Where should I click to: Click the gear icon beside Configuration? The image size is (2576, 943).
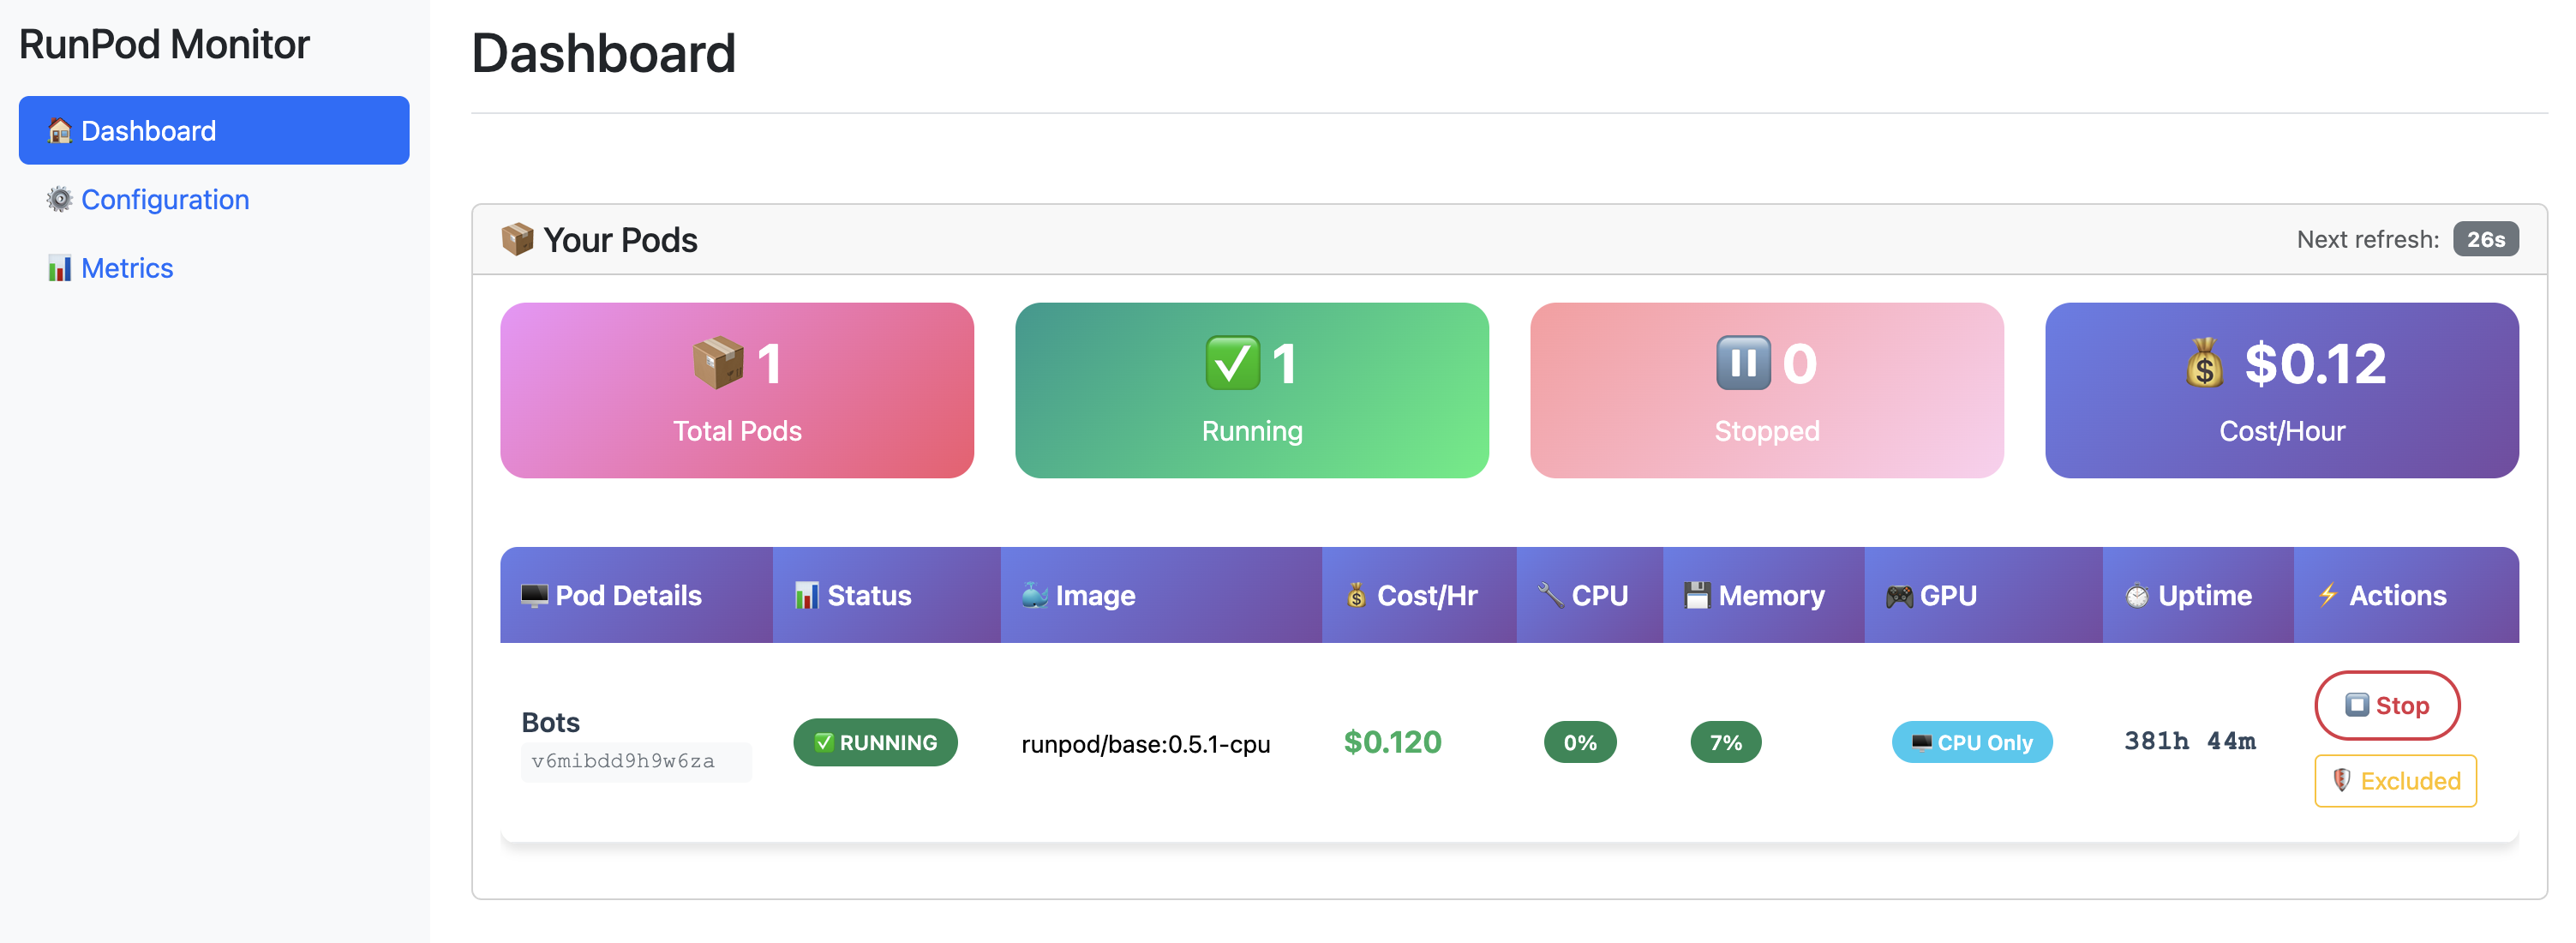[x=59, y=200]
